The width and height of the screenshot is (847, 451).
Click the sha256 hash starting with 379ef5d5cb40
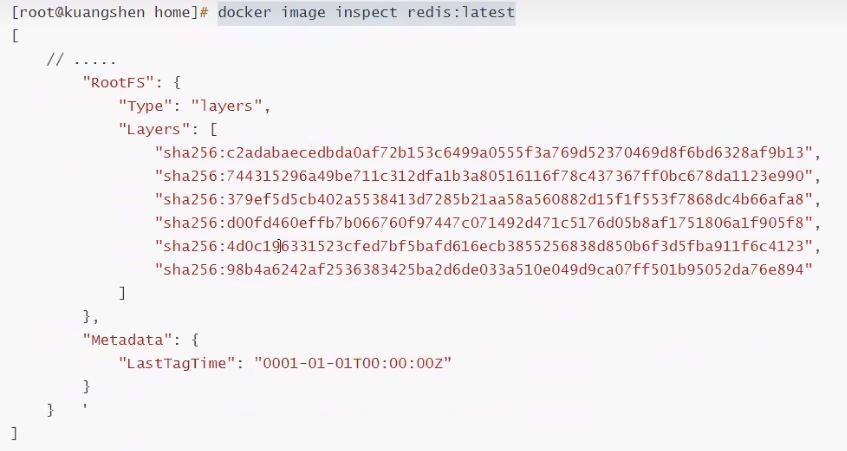coord(486,198)
